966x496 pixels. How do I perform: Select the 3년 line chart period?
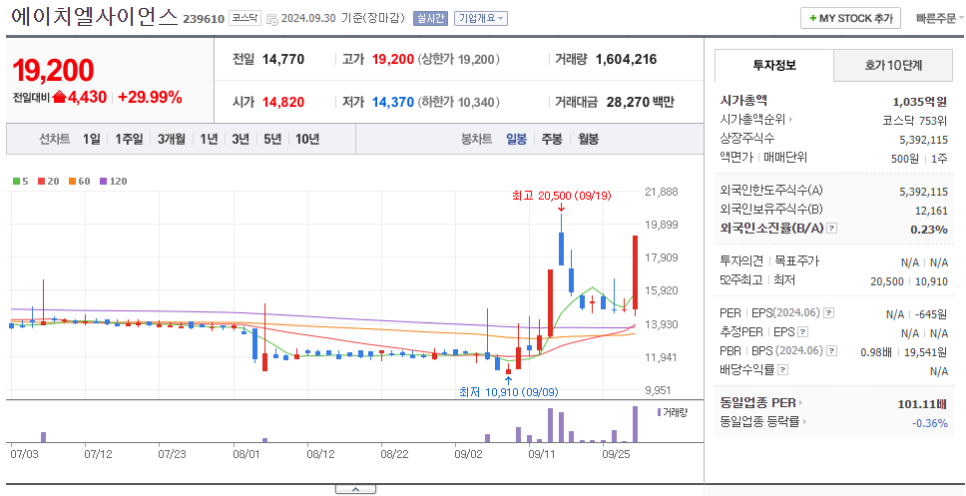[x=240, y=139]
